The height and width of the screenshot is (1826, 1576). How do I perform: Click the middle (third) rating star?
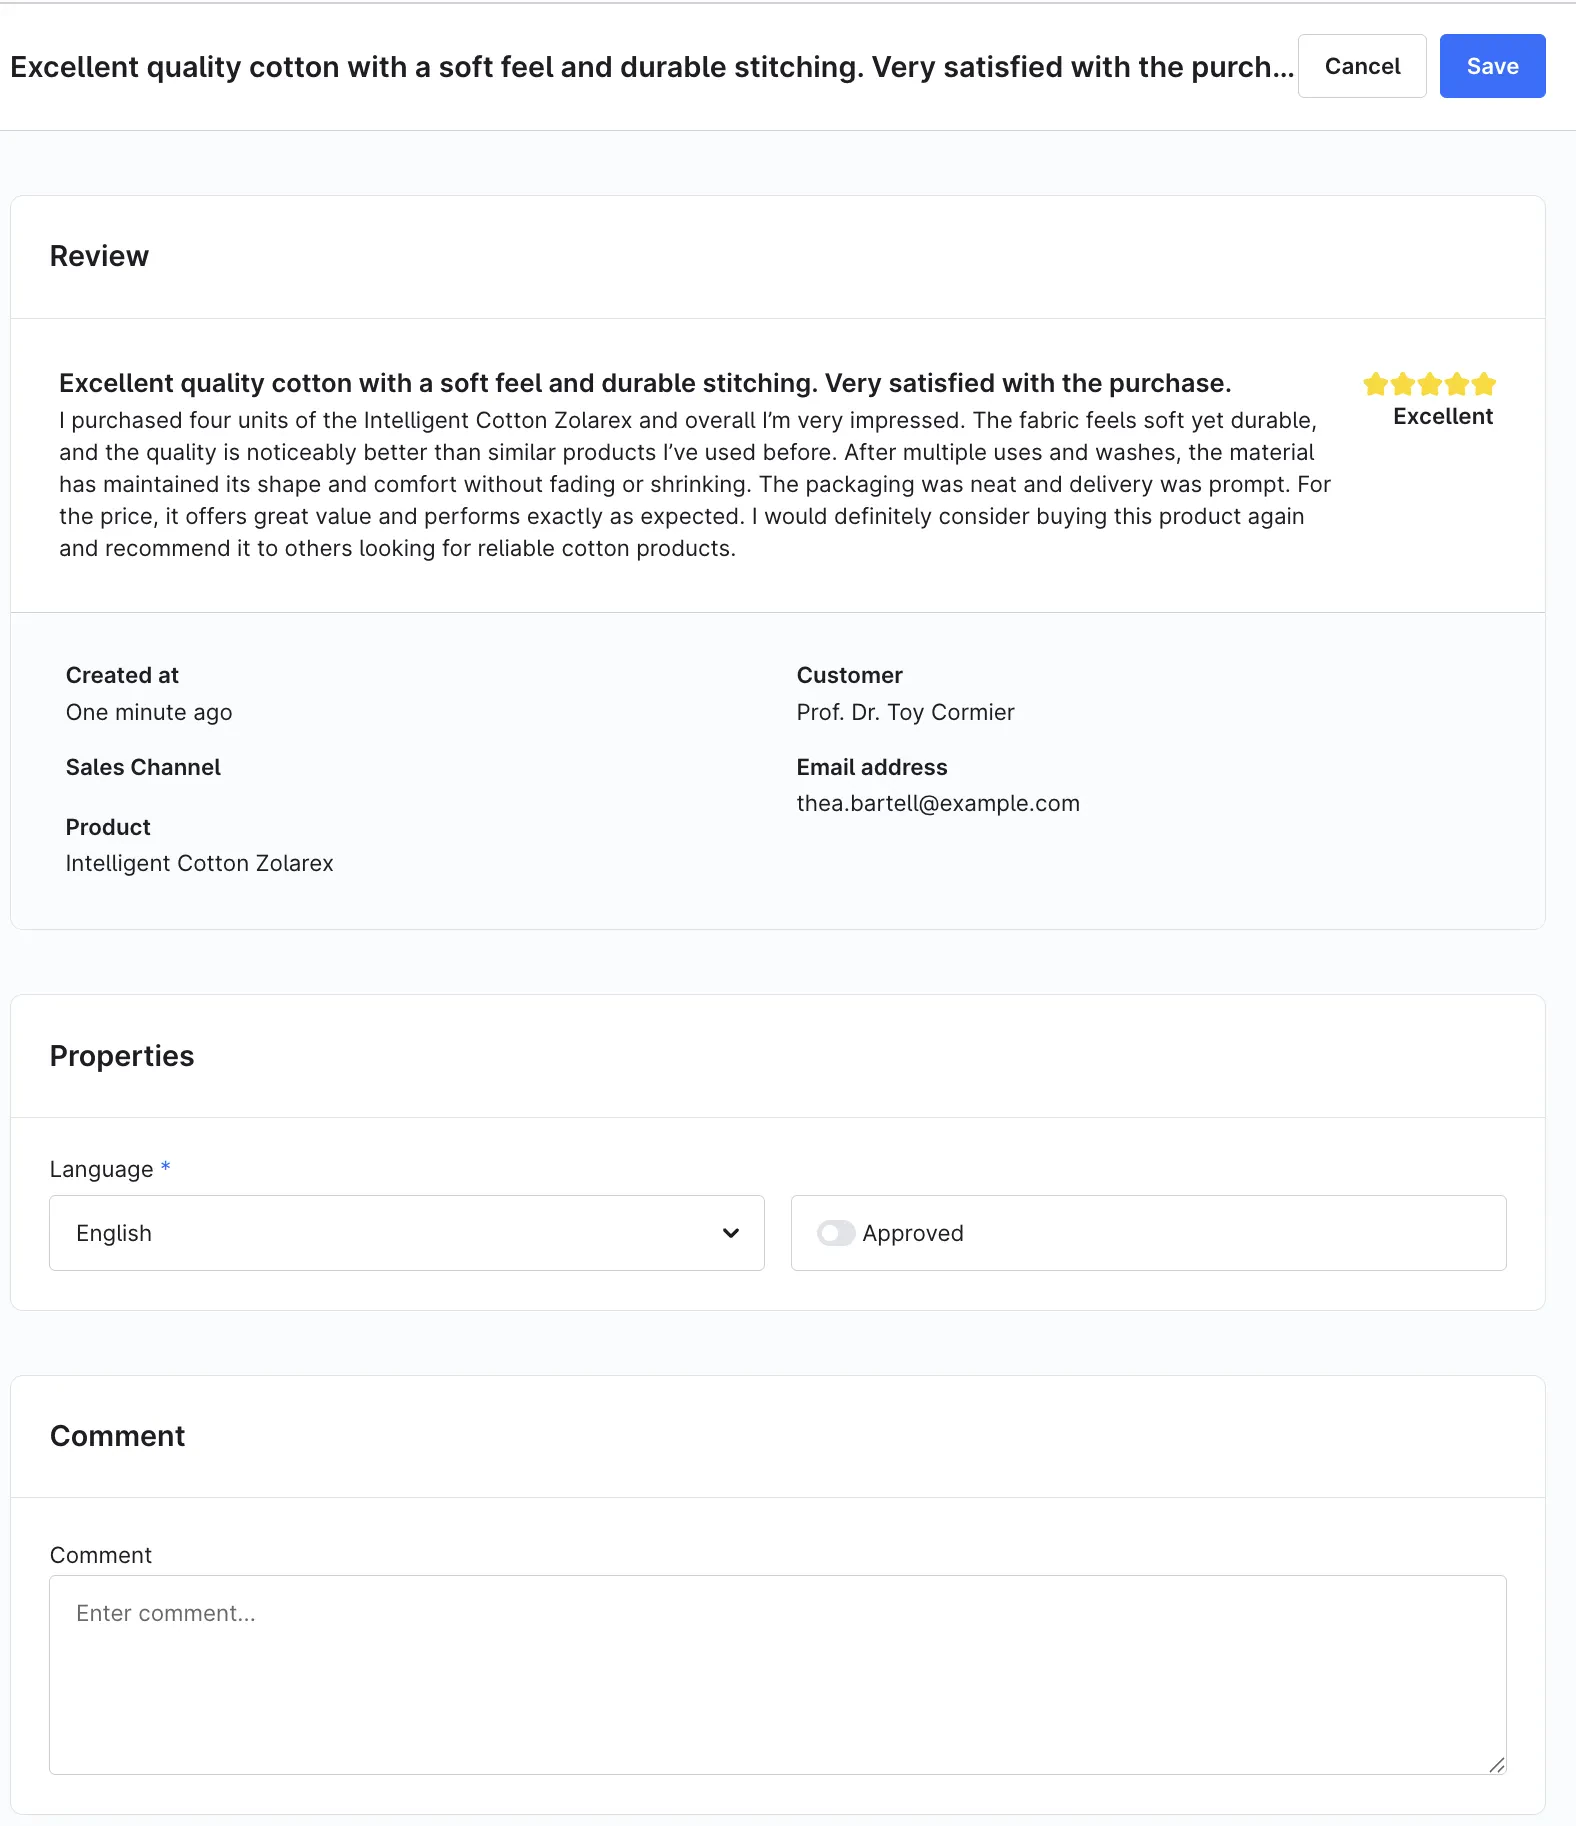pyautogui.click(x=1430, y=384)
